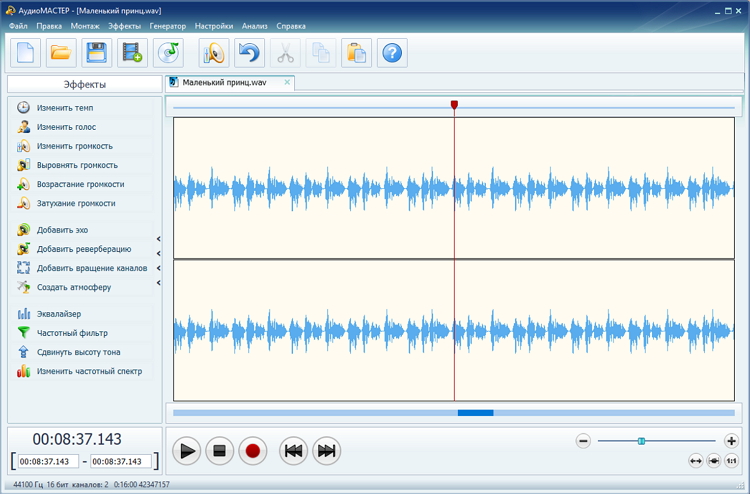
Task: Paste from clipboard using the toolbar icon
Action: pos(356,53)
